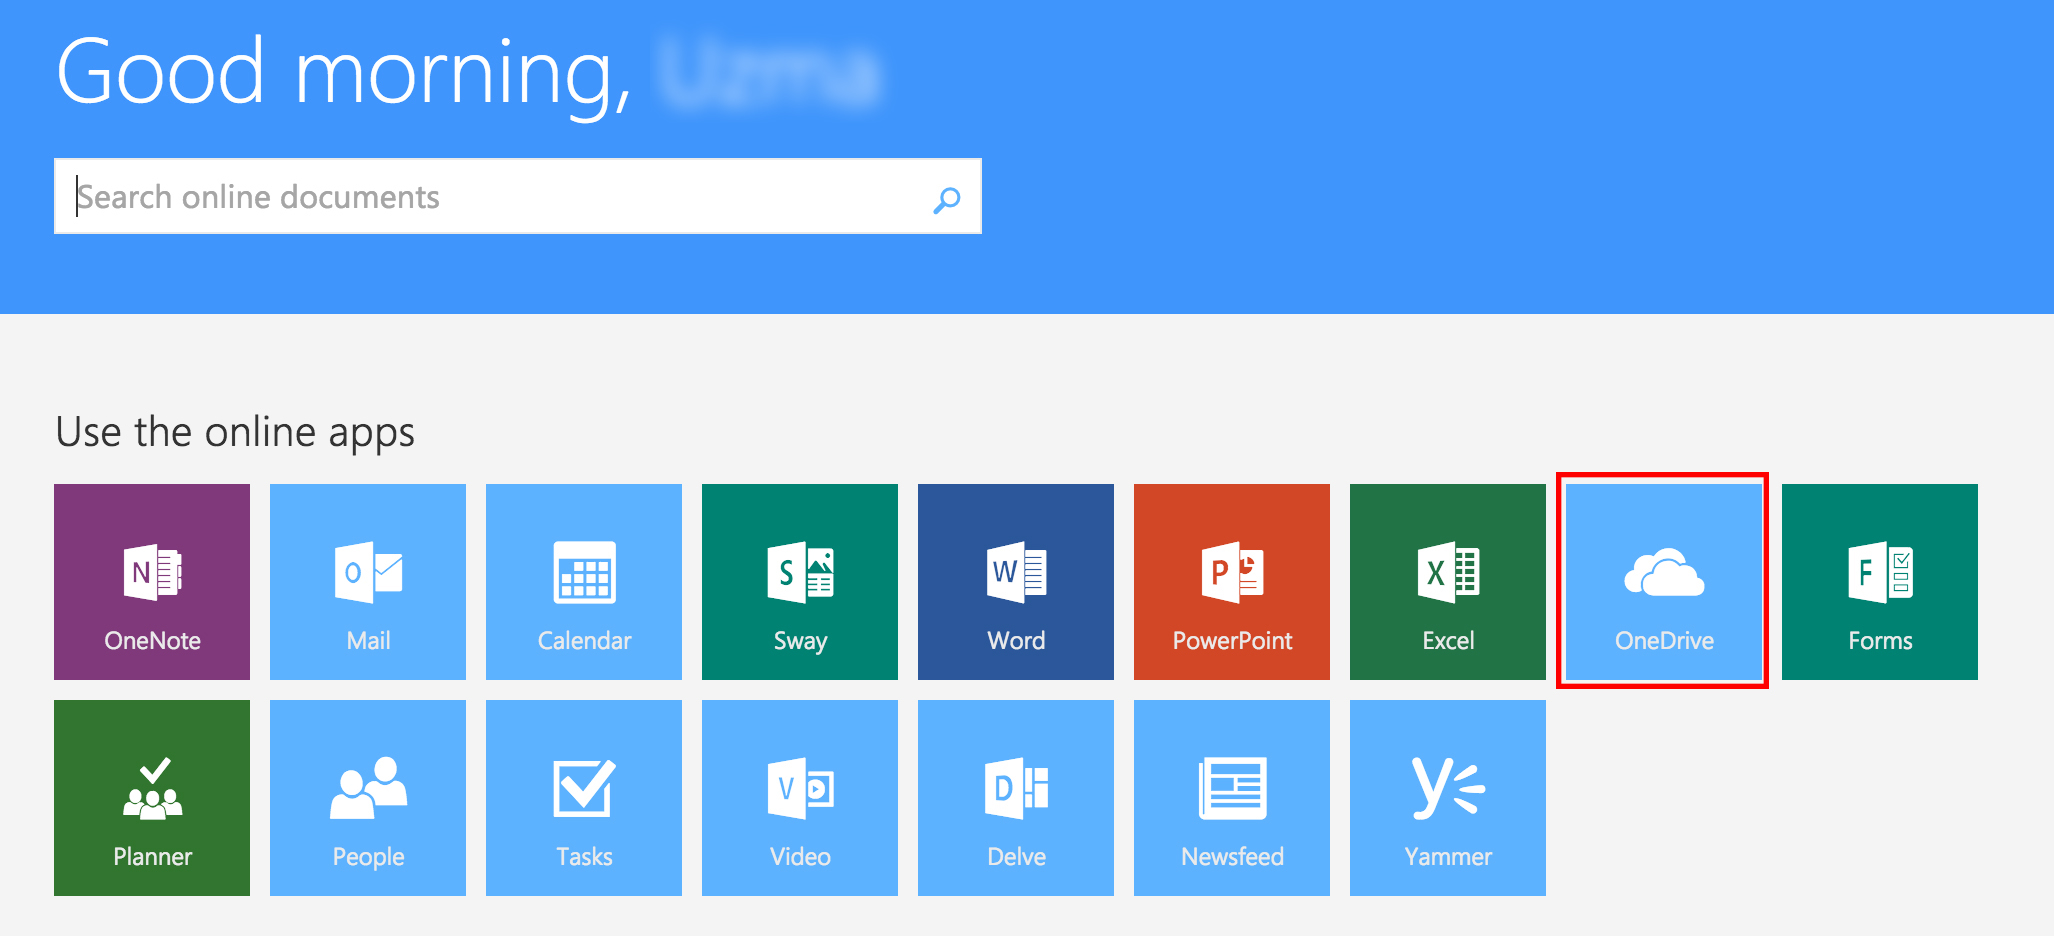Open the Calendar app tile
Screen dimensions: 2054x936
click(x=584, y=582)
